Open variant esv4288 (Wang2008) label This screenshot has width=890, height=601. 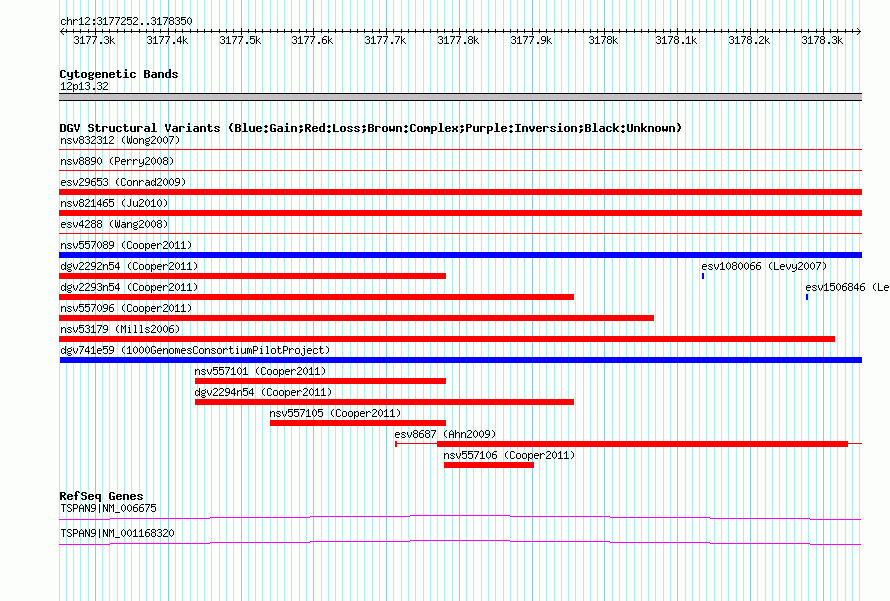pos(114,224)
